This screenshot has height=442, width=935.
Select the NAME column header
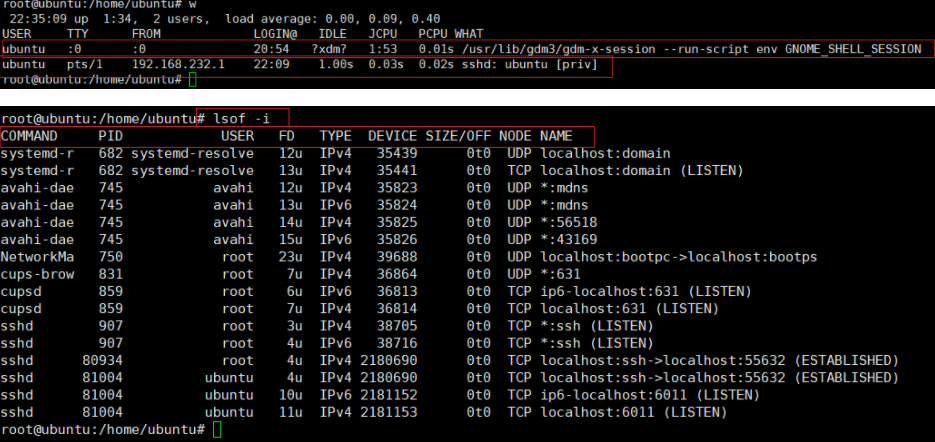pyautogui.click(x=556, y=136)
